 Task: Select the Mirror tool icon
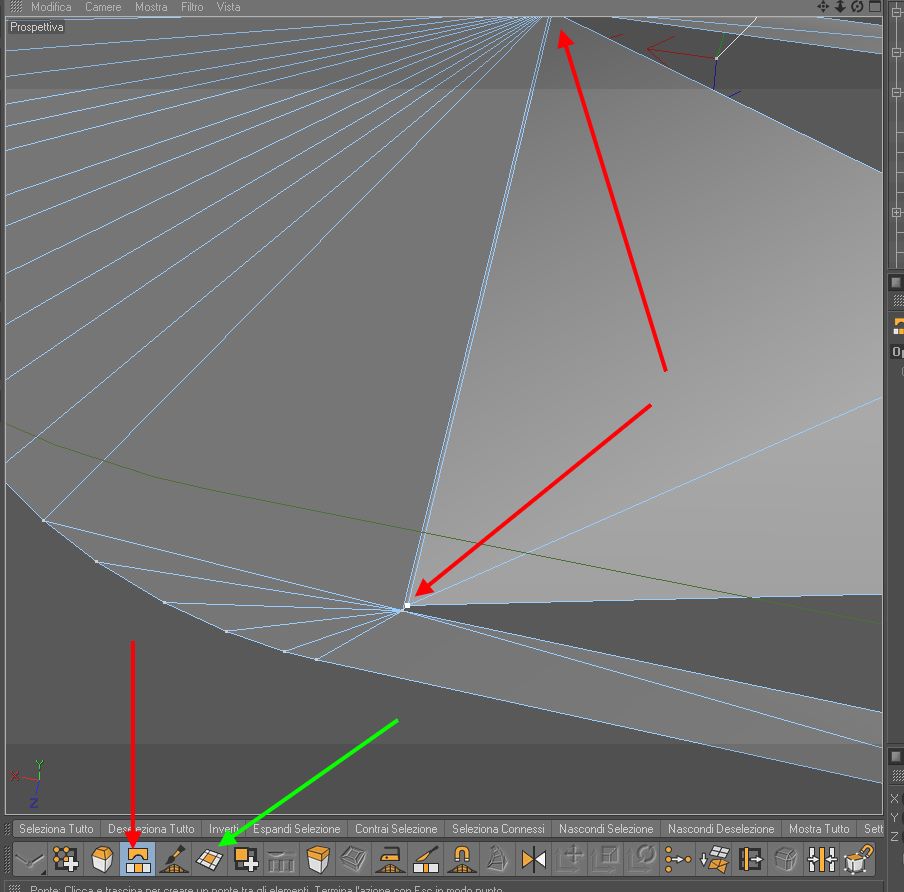pyautogui.click(x=534, y=860)
